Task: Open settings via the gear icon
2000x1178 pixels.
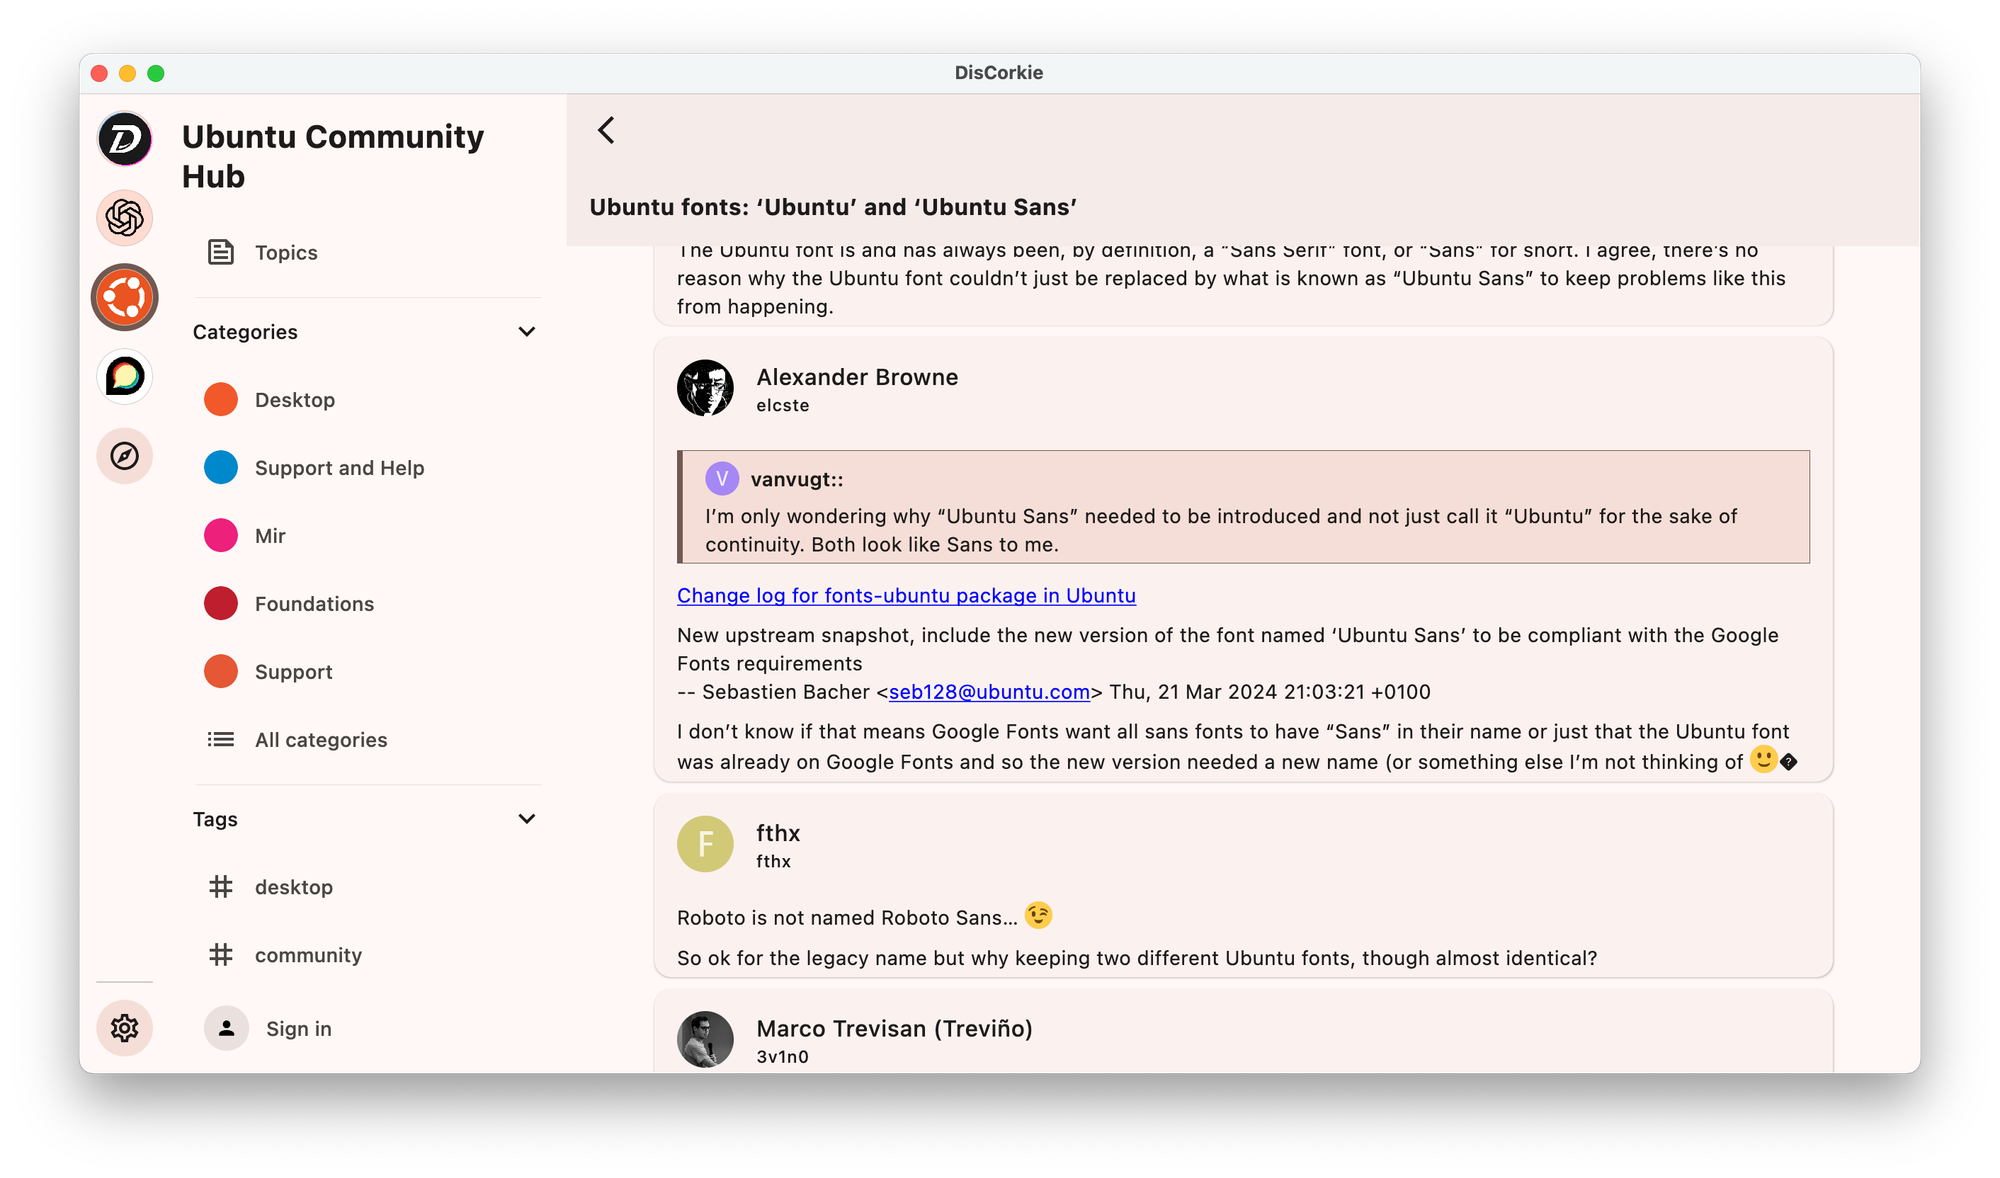Action: (x=124, y=1028)
